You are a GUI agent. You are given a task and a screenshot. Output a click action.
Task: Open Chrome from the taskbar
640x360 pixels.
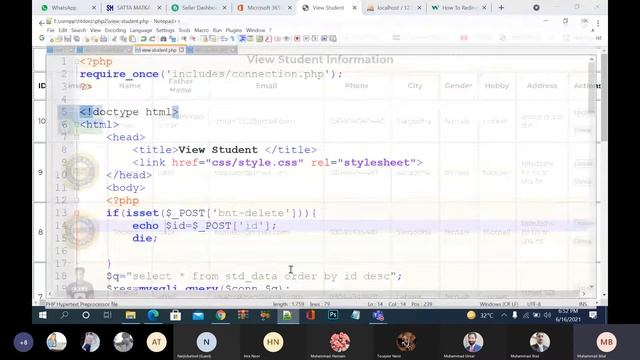[x=220, y=315]
